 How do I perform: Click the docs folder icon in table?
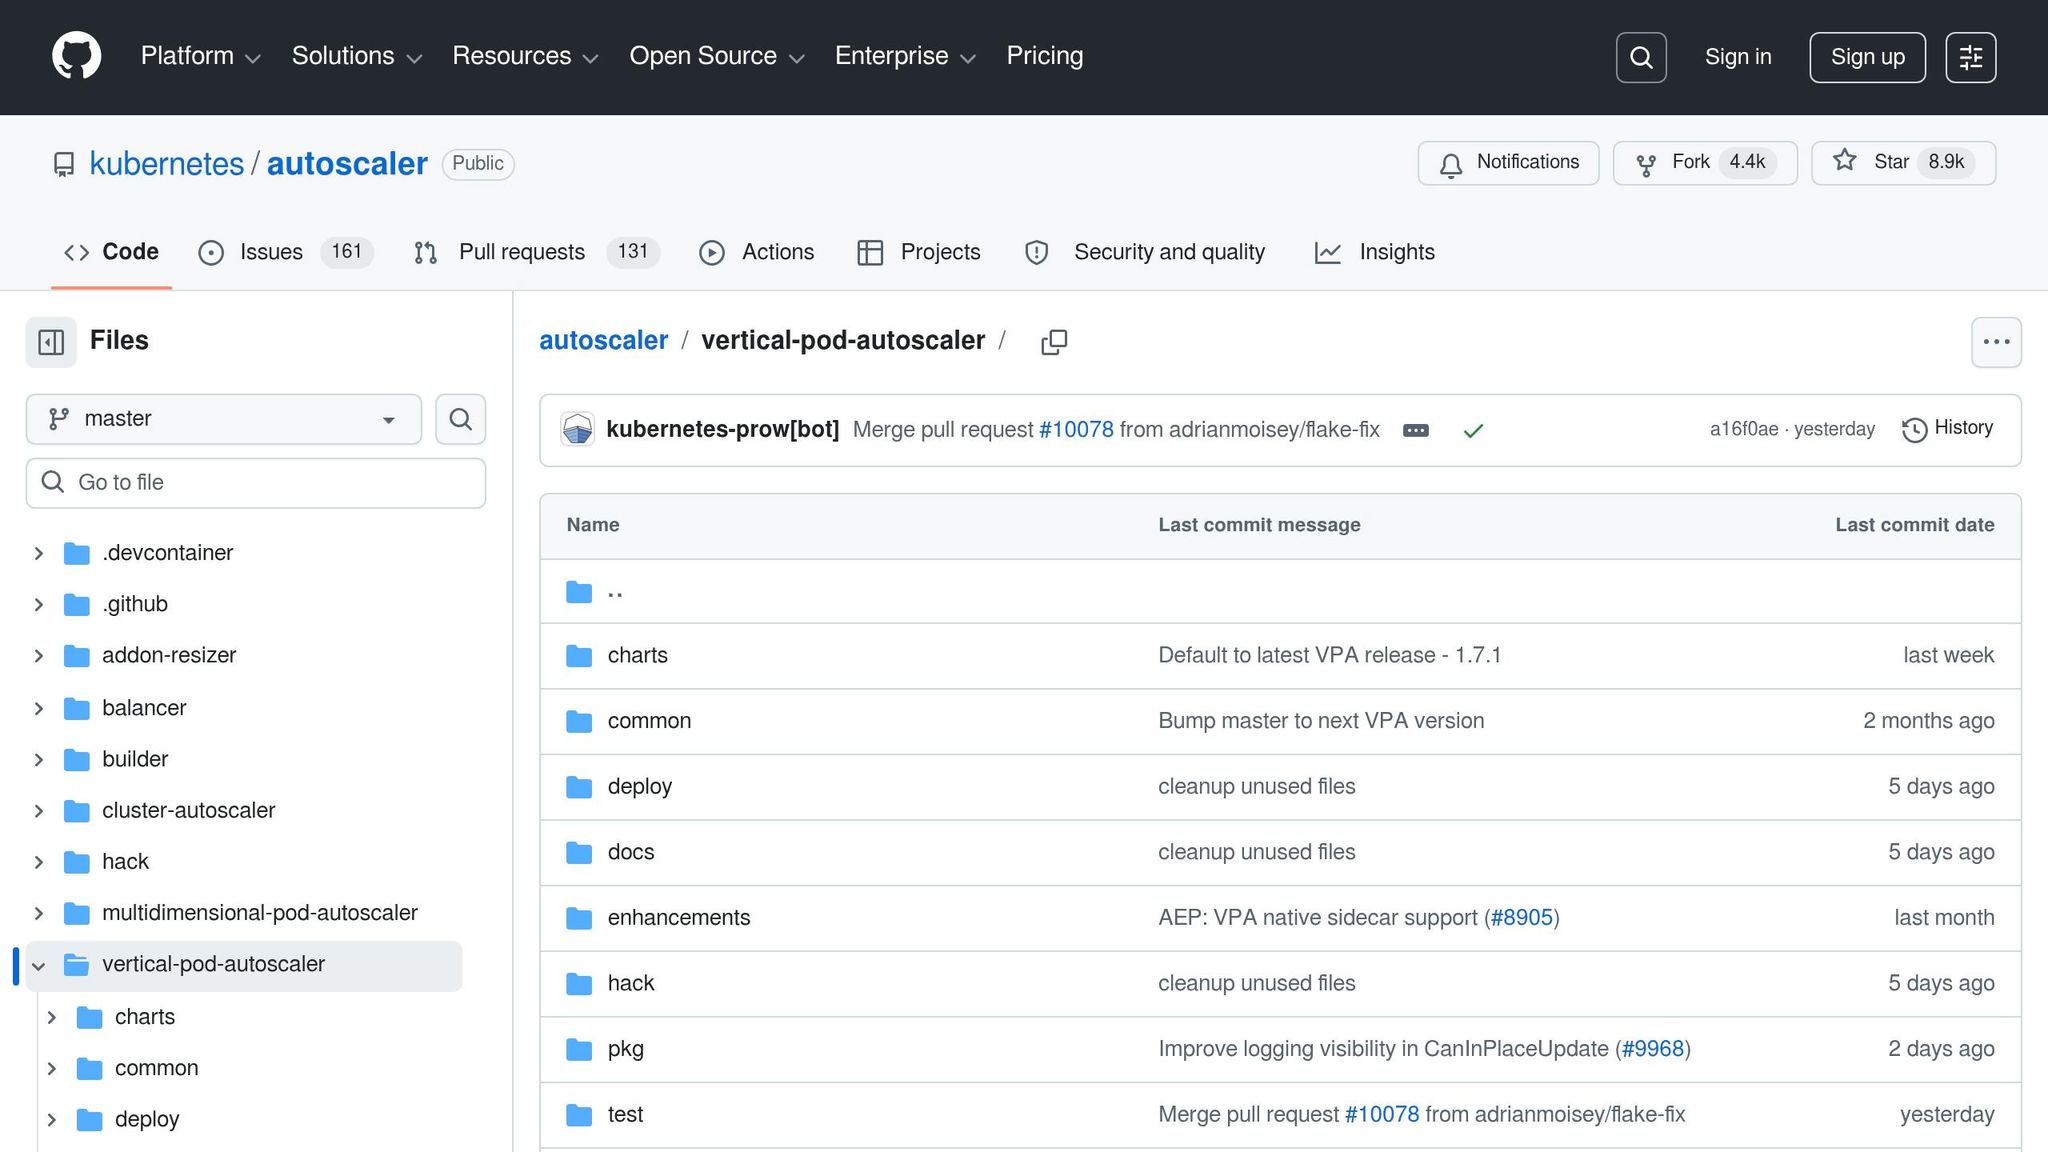pos(579,852)
